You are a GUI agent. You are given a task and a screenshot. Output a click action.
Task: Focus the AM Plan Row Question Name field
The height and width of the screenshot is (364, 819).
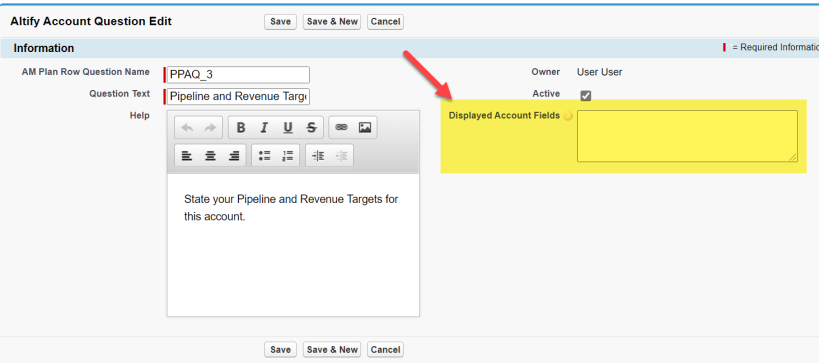pyautogui.click(x=238, y=75)
